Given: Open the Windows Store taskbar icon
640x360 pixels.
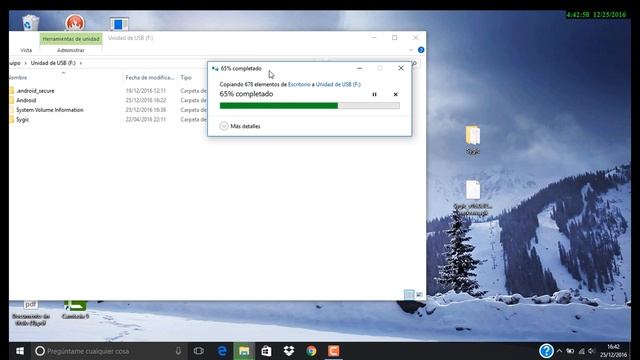Looking at the screenshot, I should coord(266,351).
